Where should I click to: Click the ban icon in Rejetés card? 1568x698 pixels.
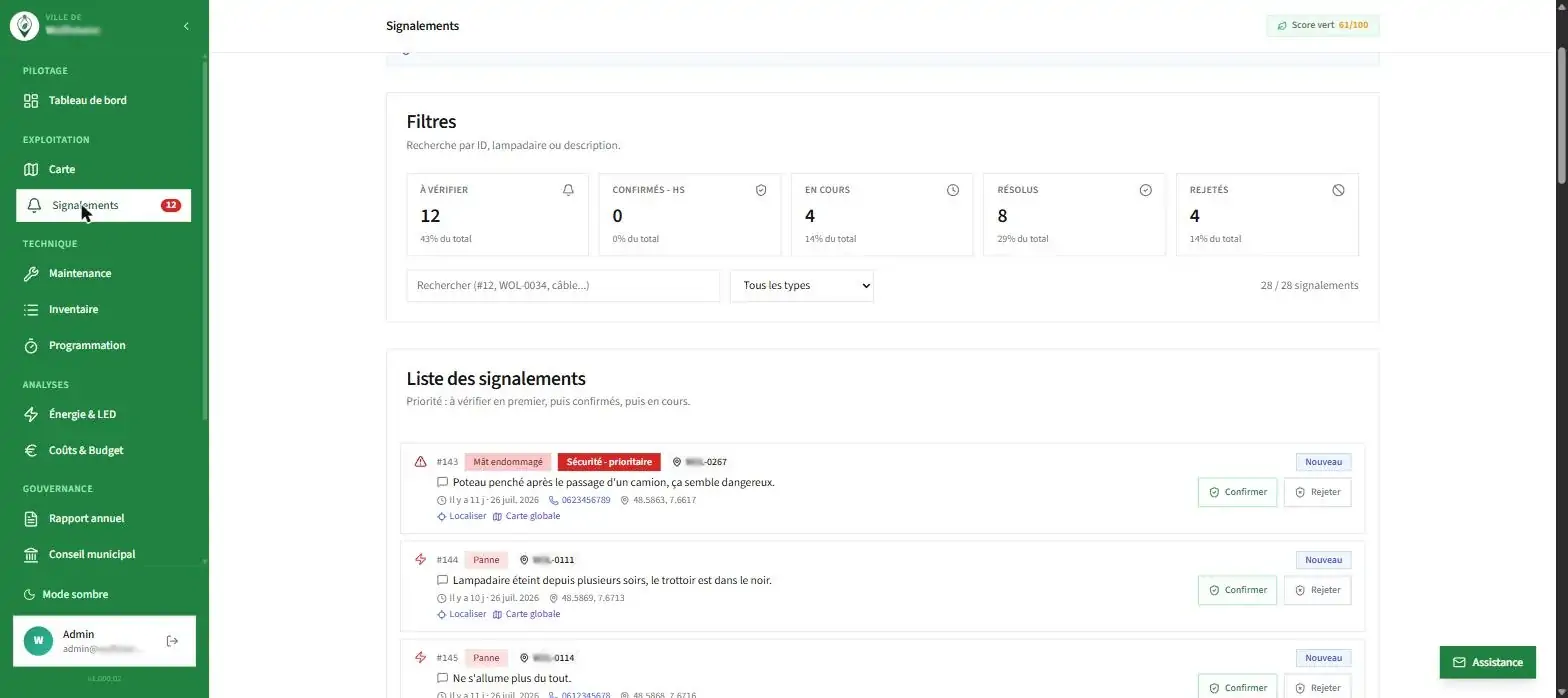1338,190
